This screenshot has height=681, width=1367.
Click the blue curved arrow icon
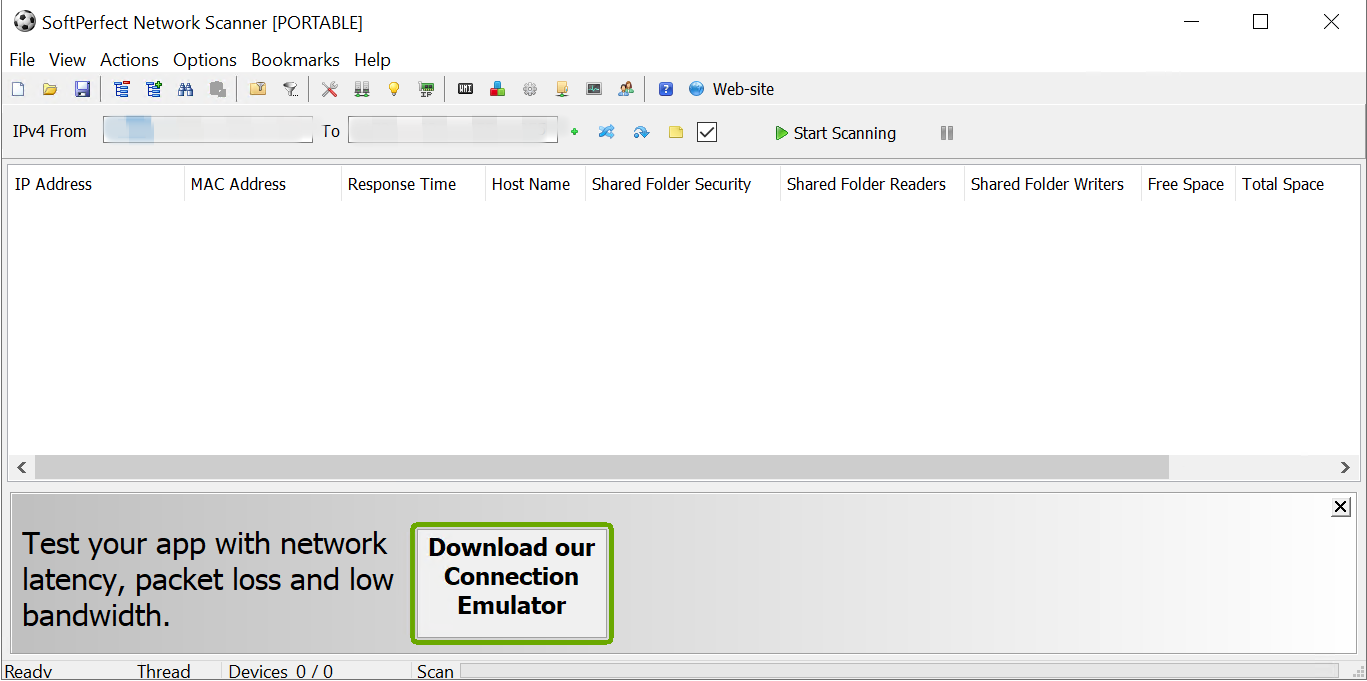click(641, 132)
